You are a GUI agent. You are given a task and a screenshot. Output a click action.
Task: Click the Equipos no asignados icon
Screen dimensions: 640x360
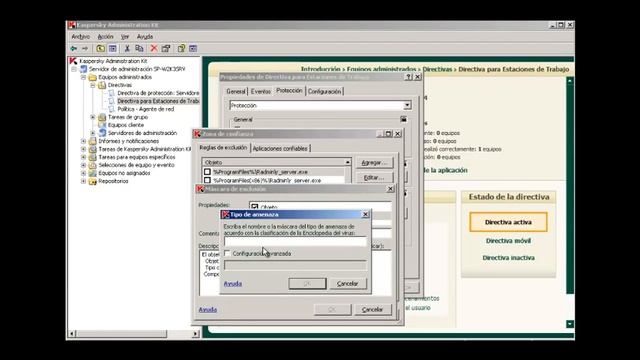93,173
